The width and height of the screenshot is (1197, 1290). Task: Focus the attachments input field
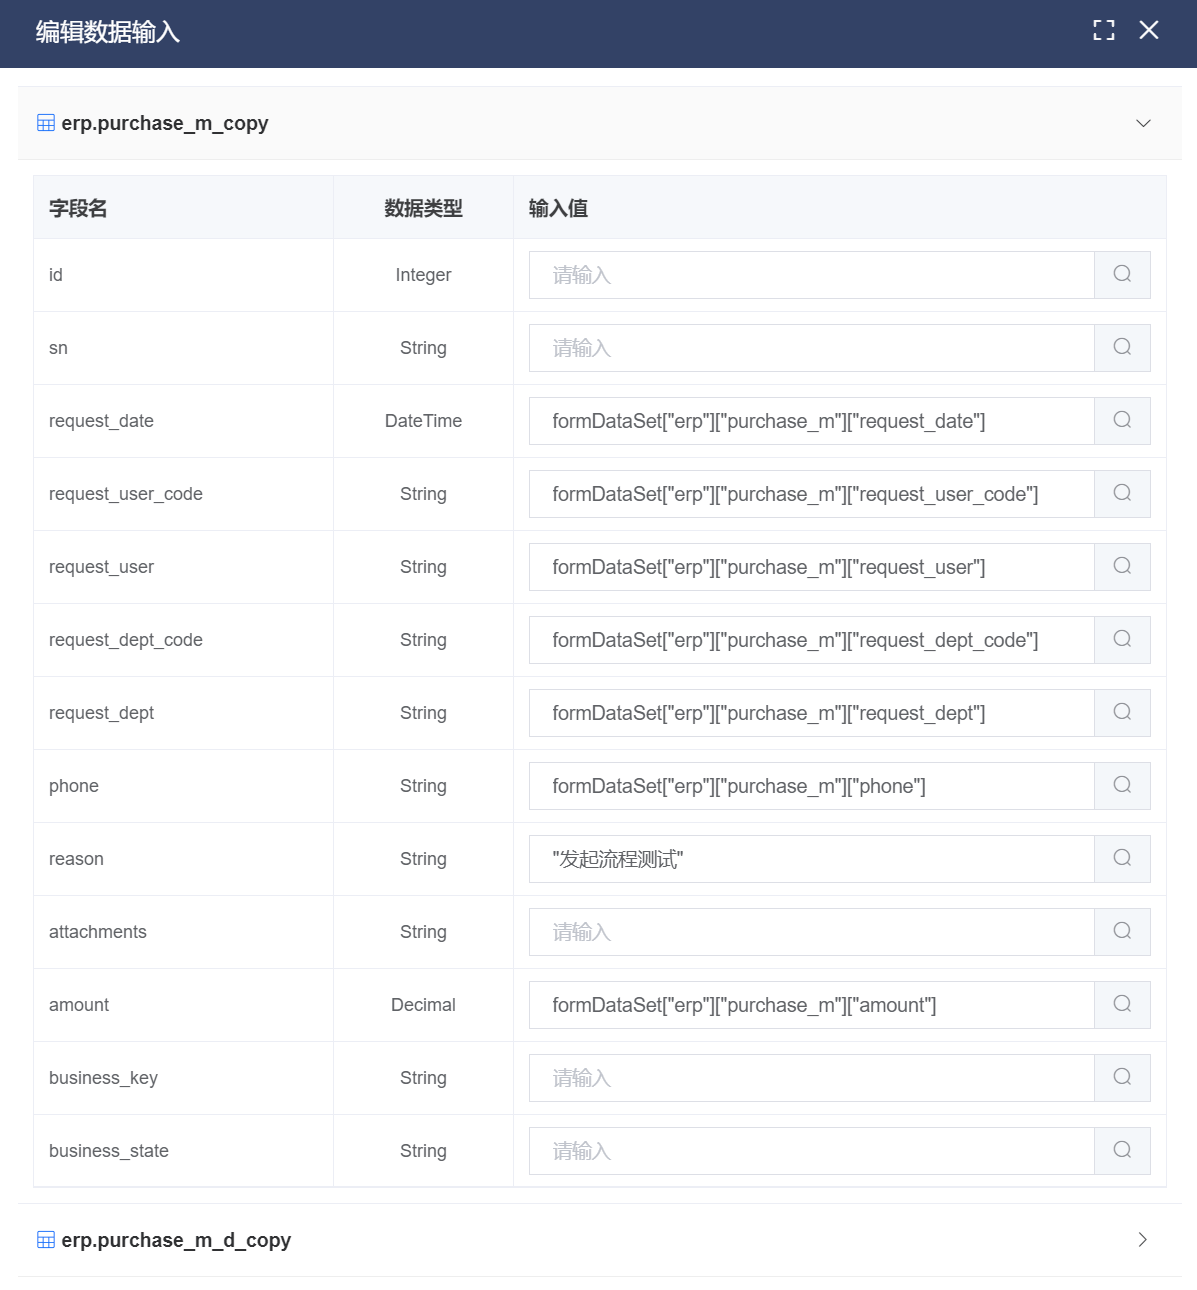pos(811,932)
